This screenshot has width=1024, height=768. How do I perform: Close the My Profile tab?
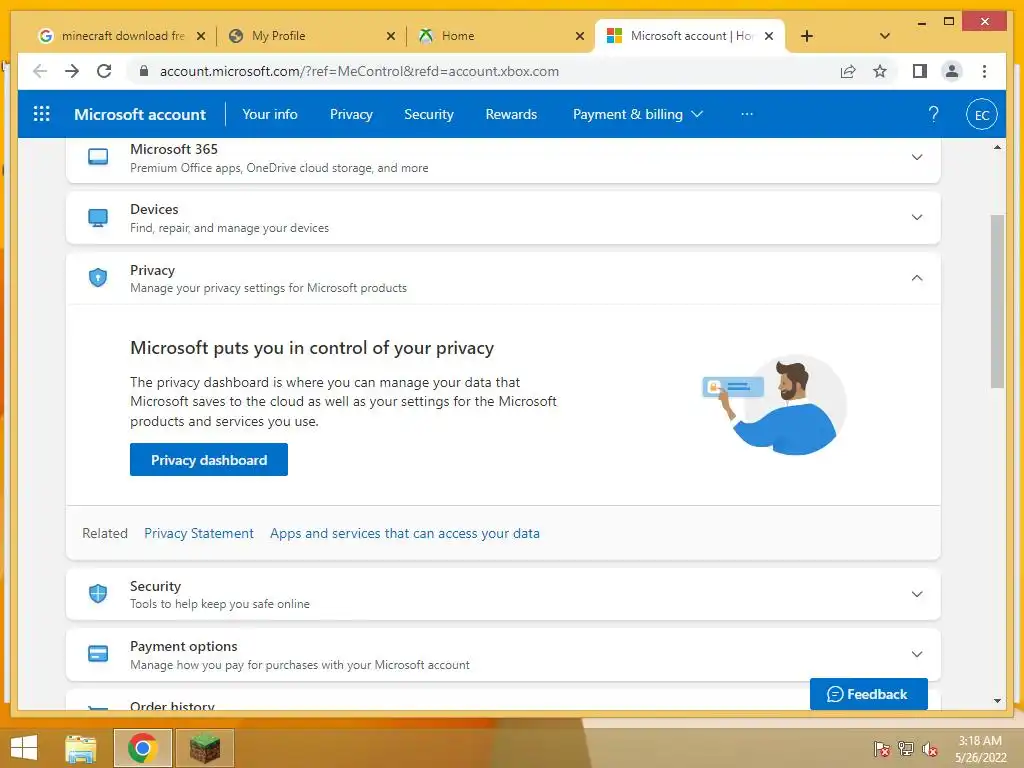click(391, 36)
